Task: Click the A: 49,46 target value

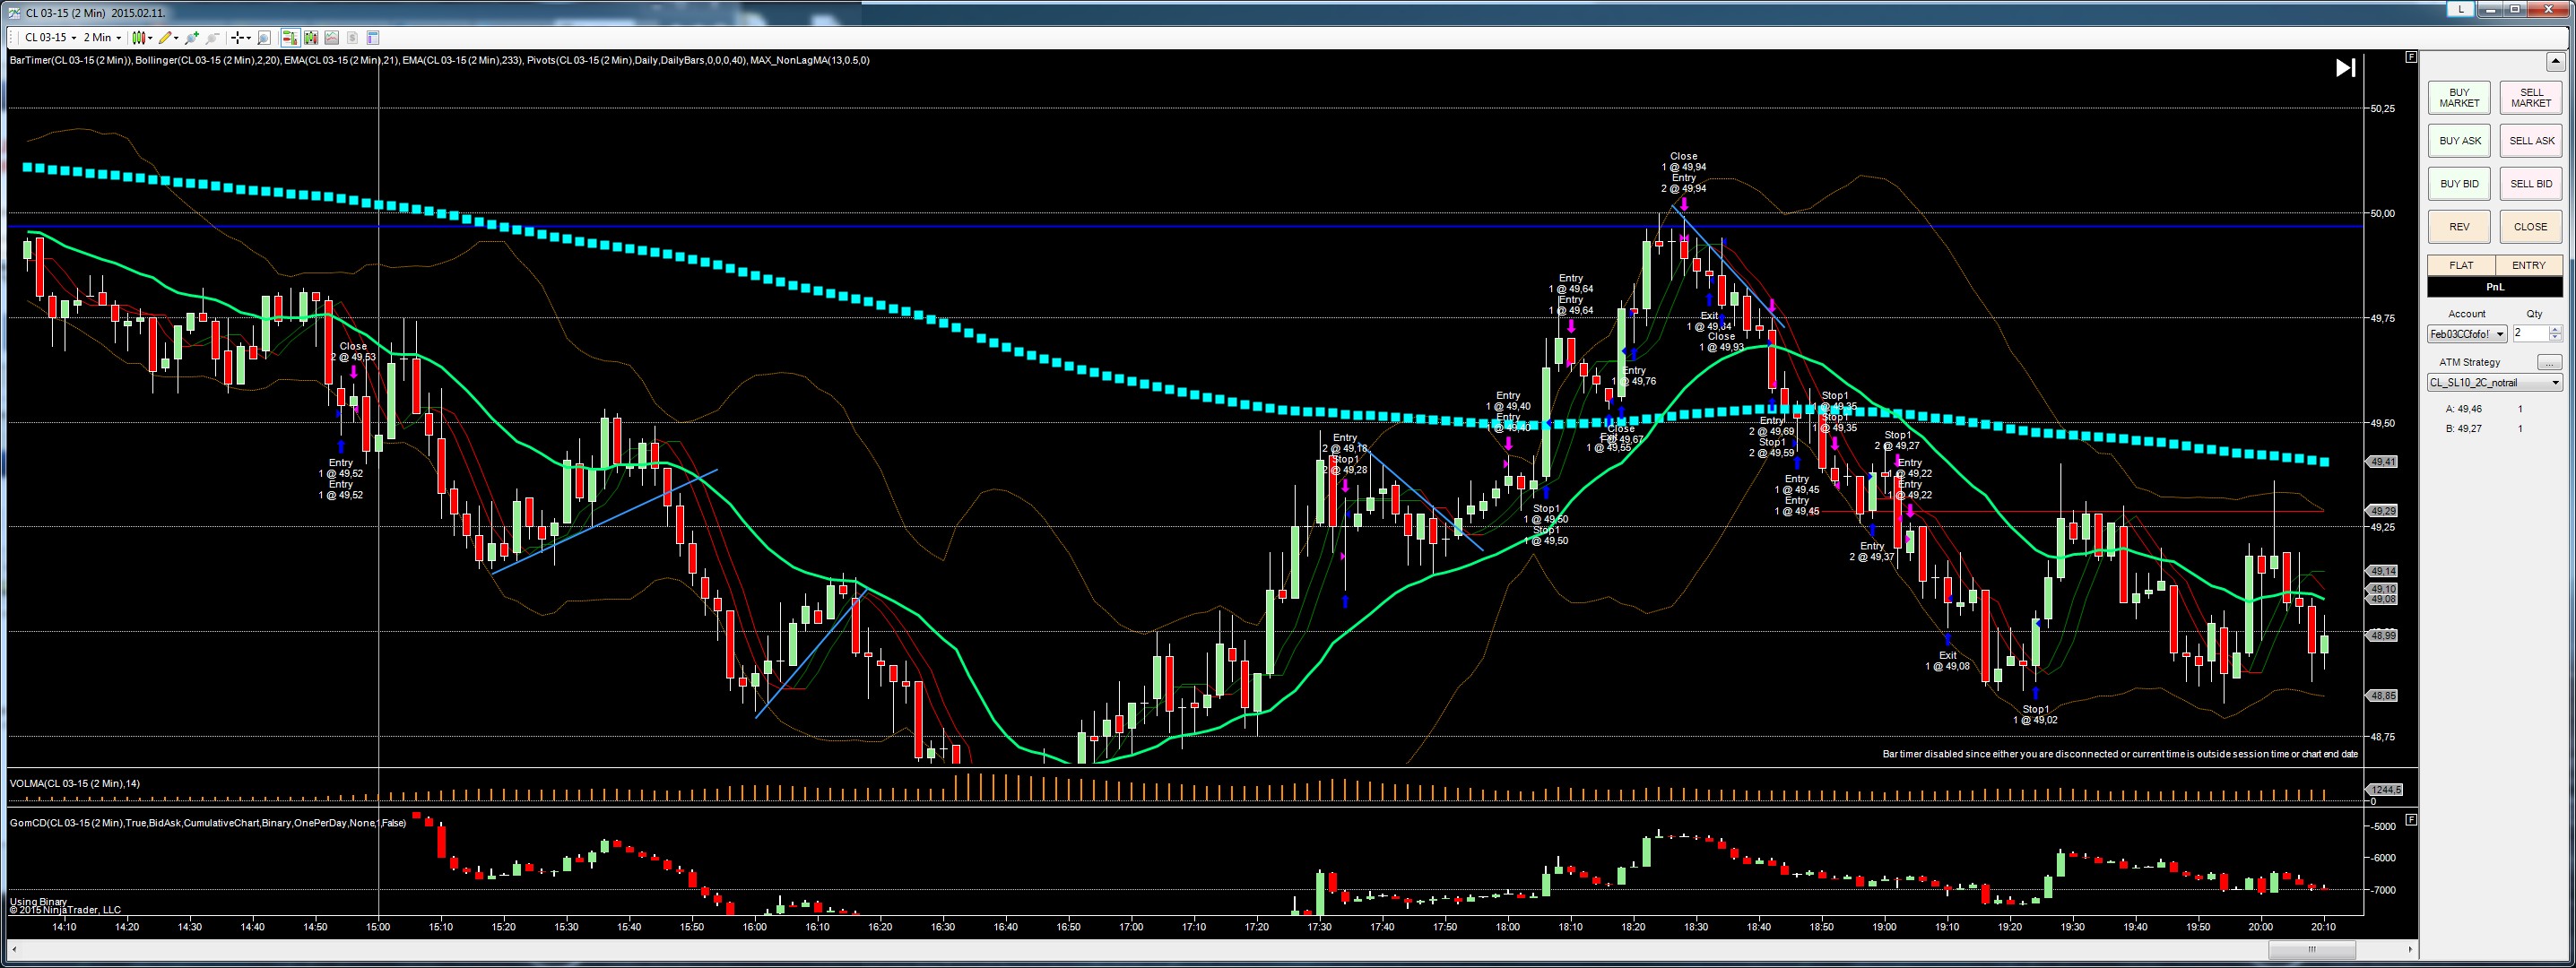Action: coord(2463,409)
